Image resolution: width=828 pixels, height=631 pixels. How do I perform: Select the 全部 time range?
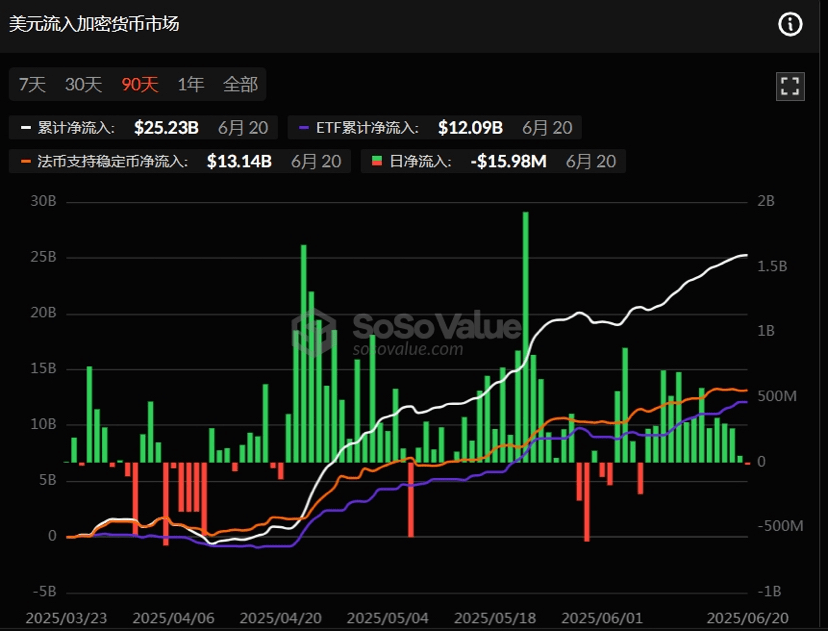click(240, 84)
